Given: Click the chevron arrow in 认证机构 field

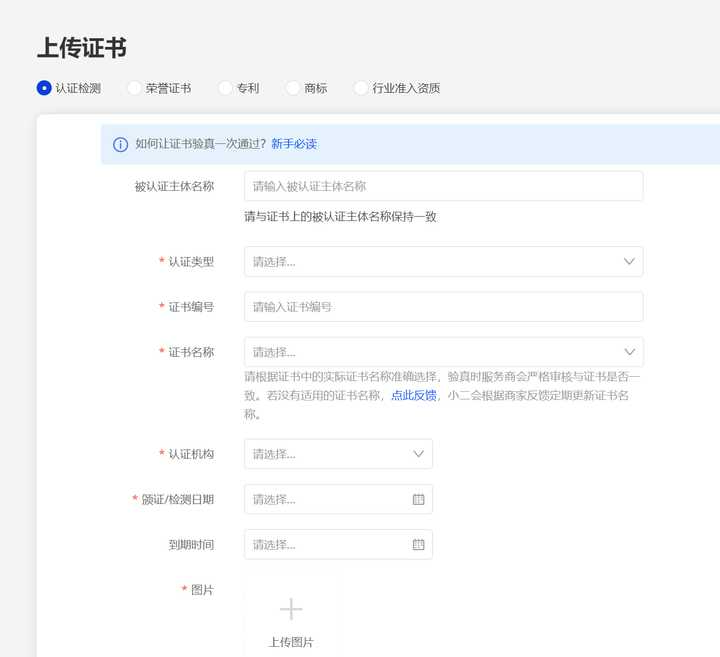Looking at the screenshot, I should (418, 454).
